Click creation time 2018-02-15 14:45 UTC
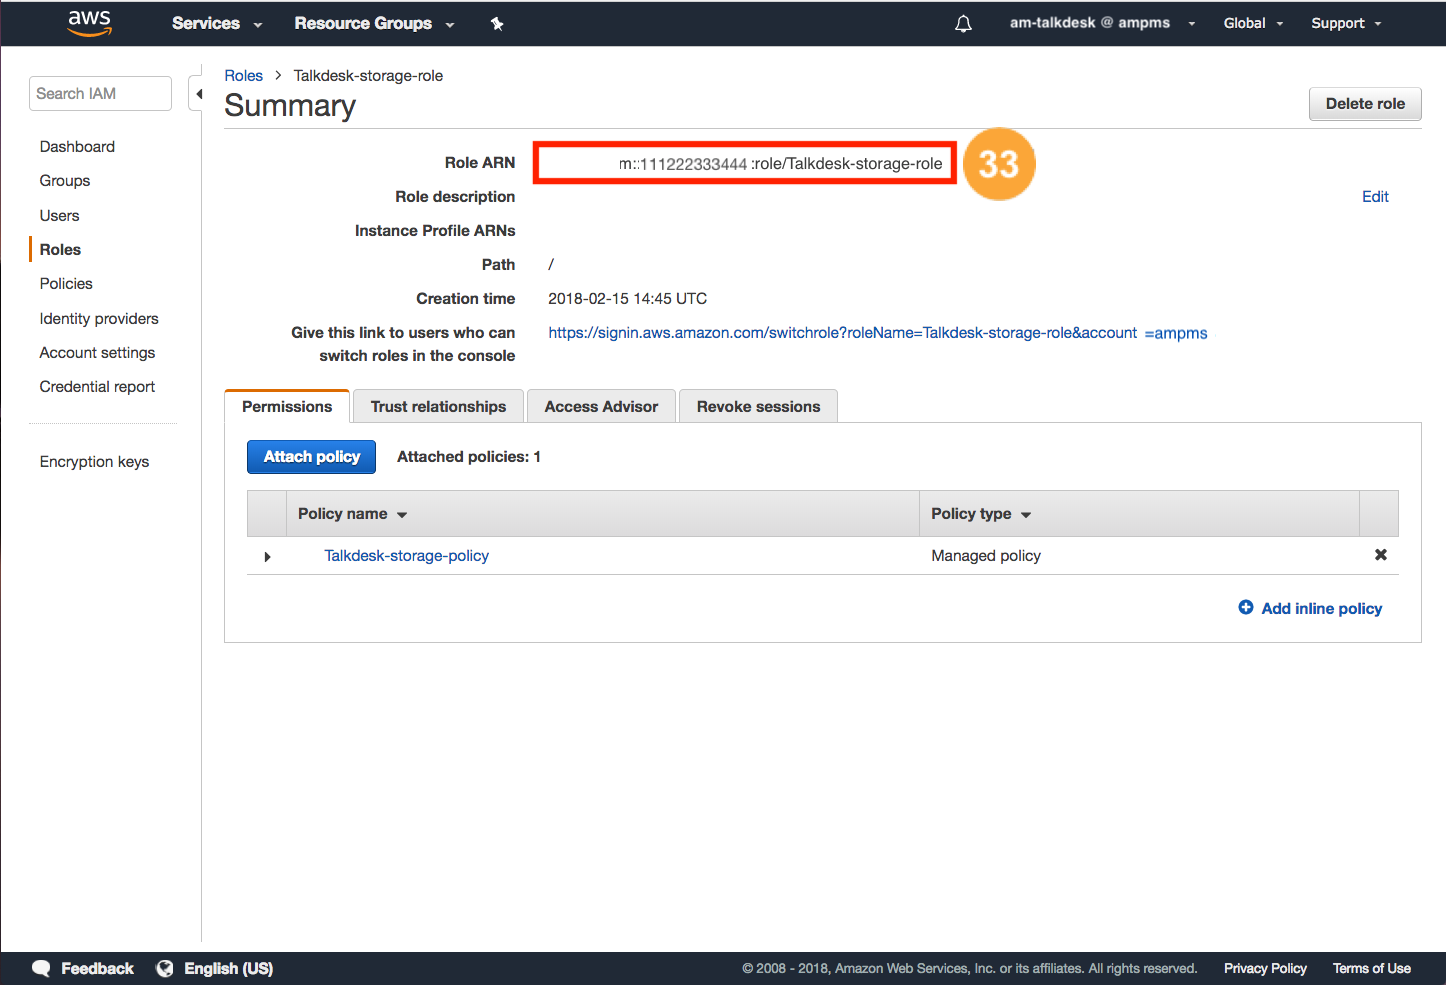 point(627,299)
